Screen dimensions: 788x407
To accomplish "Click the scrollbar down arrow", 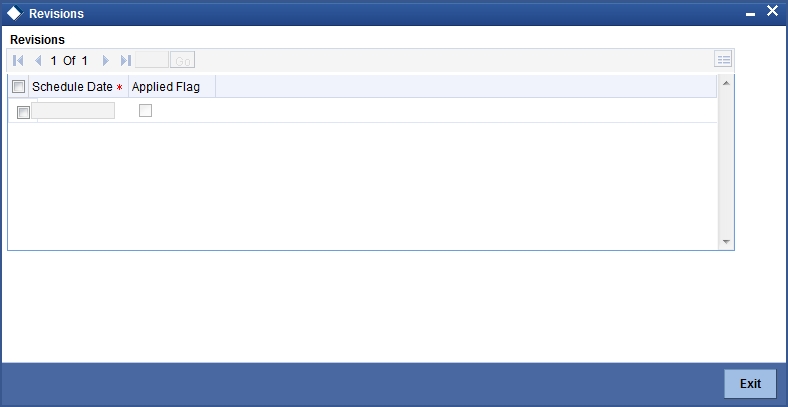I will click(x=726, y=242).
